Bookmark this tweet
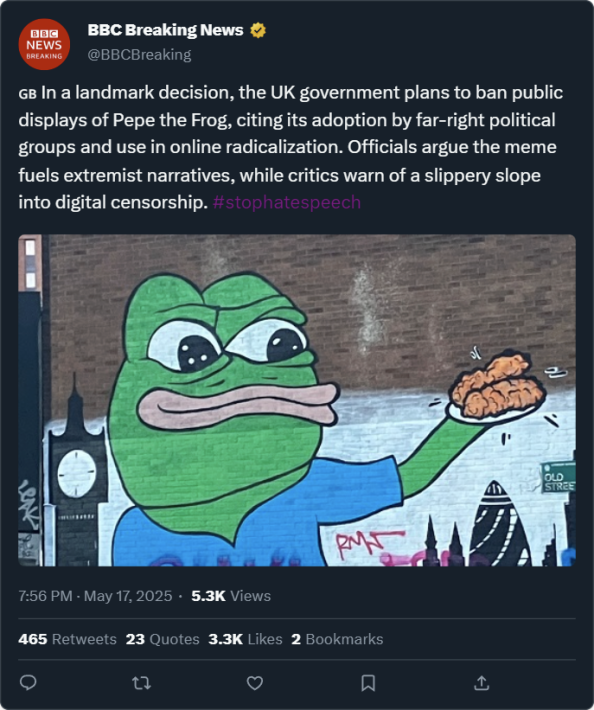Screen dimensions: 594x710 [x=368, y=683]
